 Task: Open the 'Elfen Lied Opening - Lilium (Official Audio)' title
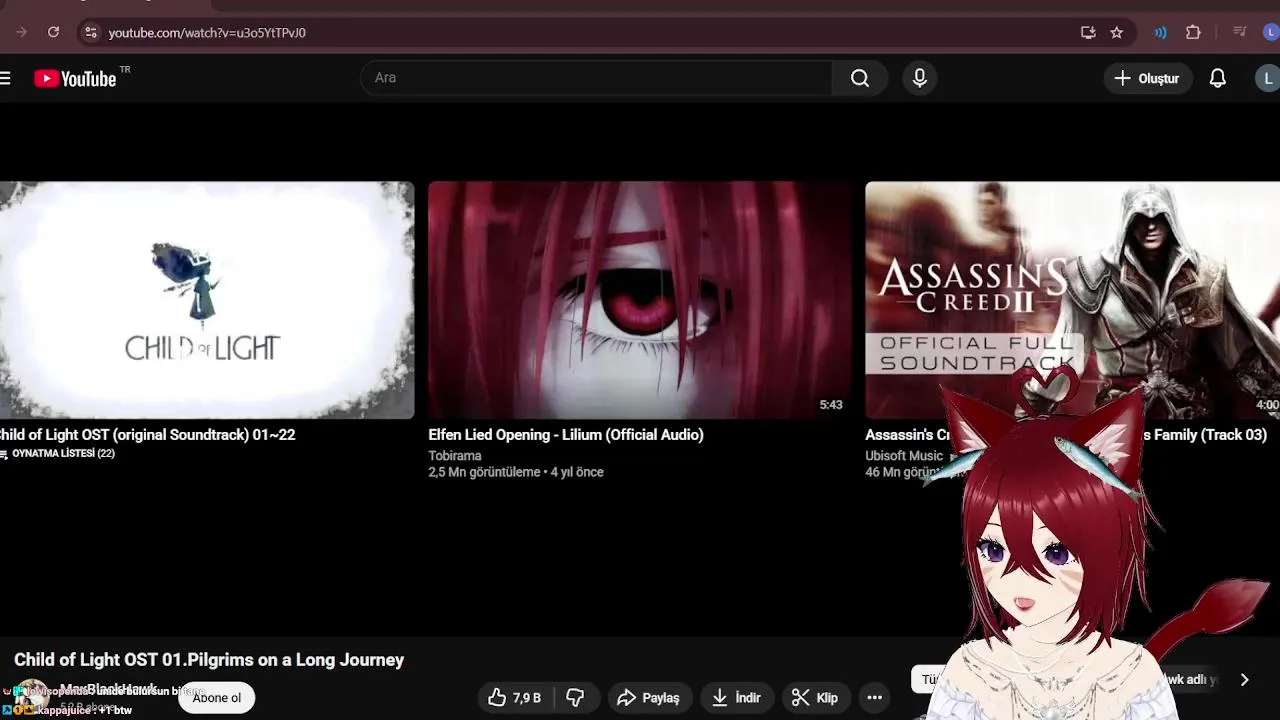[x=566, y=435]
